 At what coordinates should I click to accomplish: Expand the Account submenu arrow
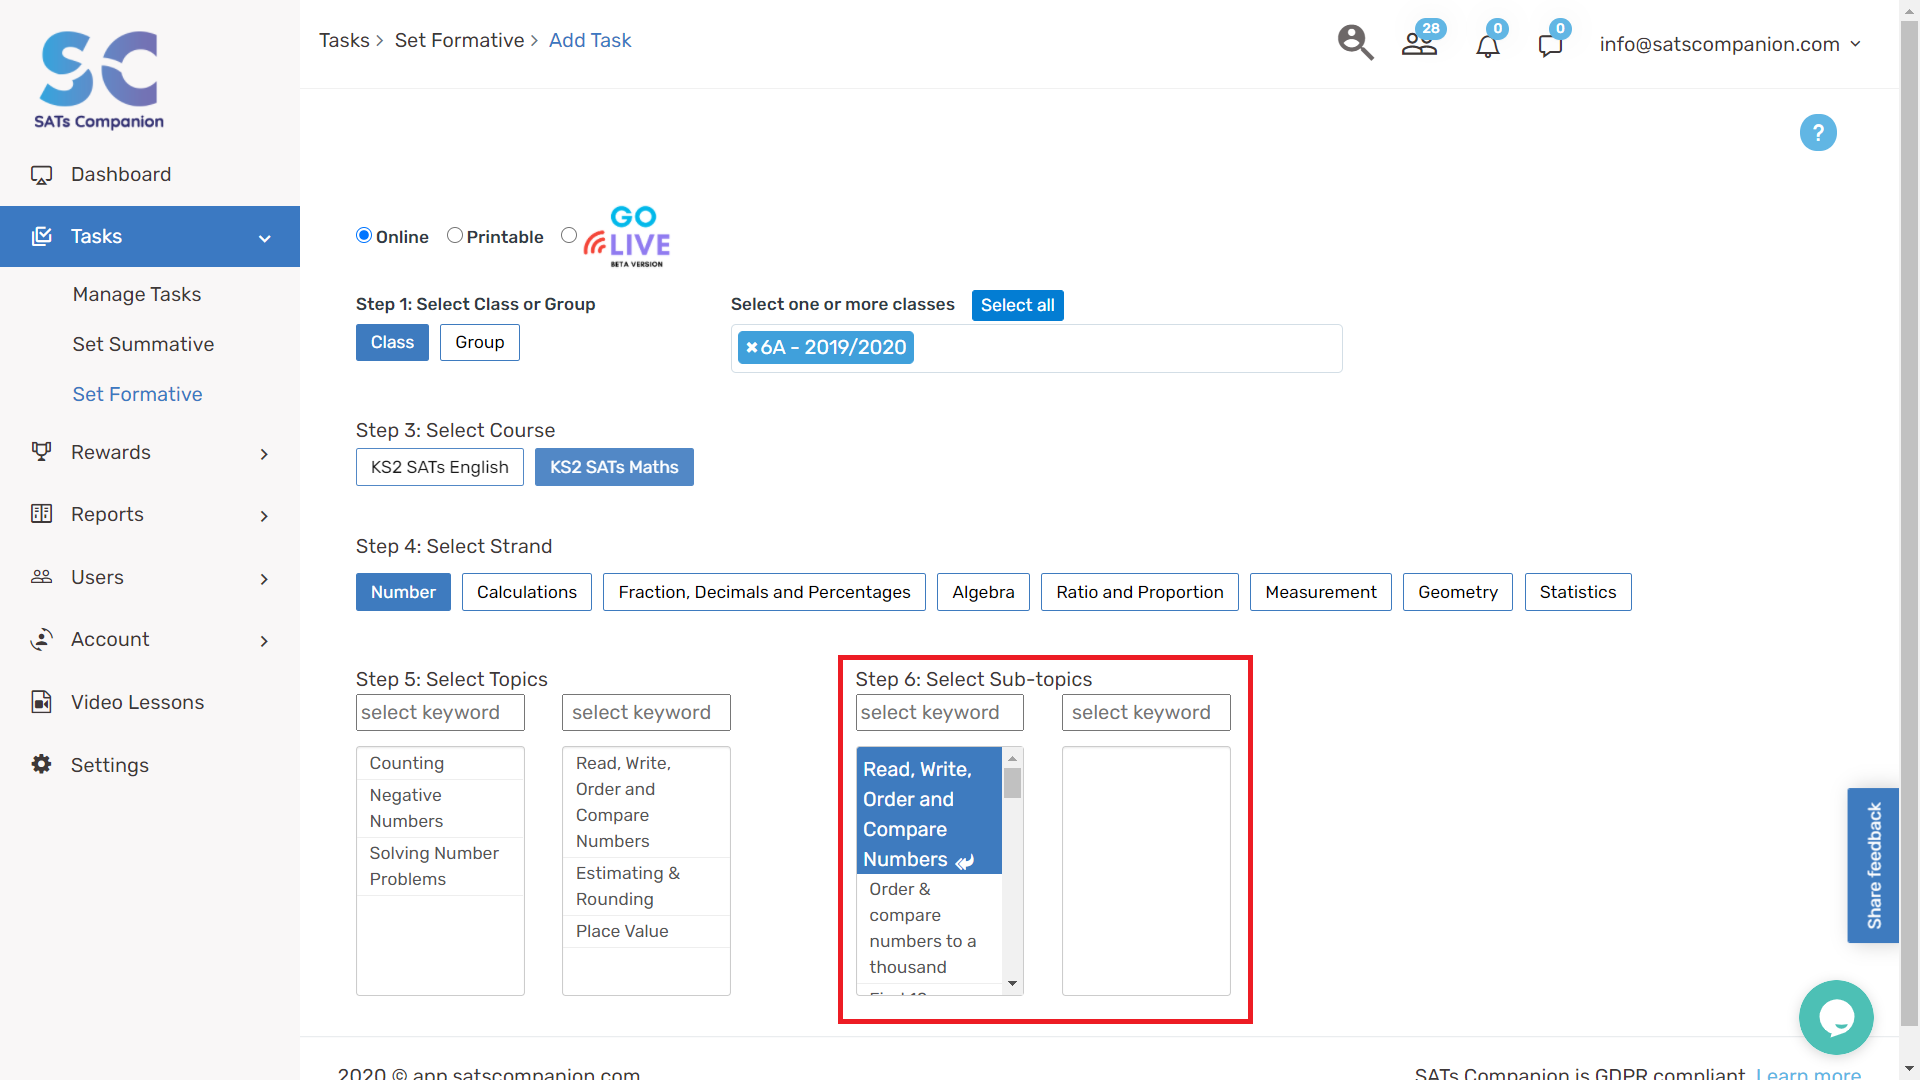coord(264,641)
